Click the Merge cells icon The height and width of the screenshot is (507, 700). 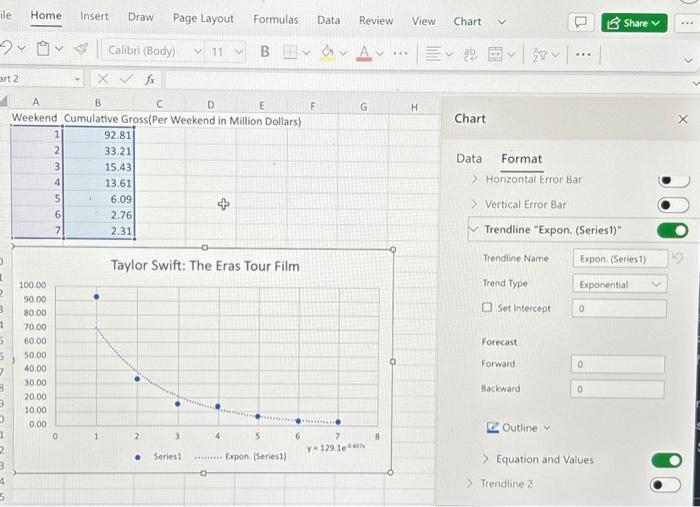pos(495,54)
